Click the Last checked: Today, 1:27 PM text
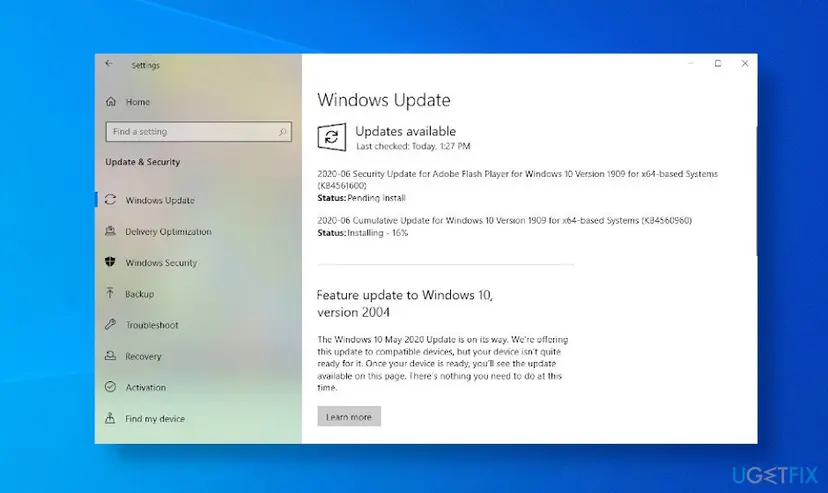The height and width of the screenshot is (493, 828). (x=413, y=146)
